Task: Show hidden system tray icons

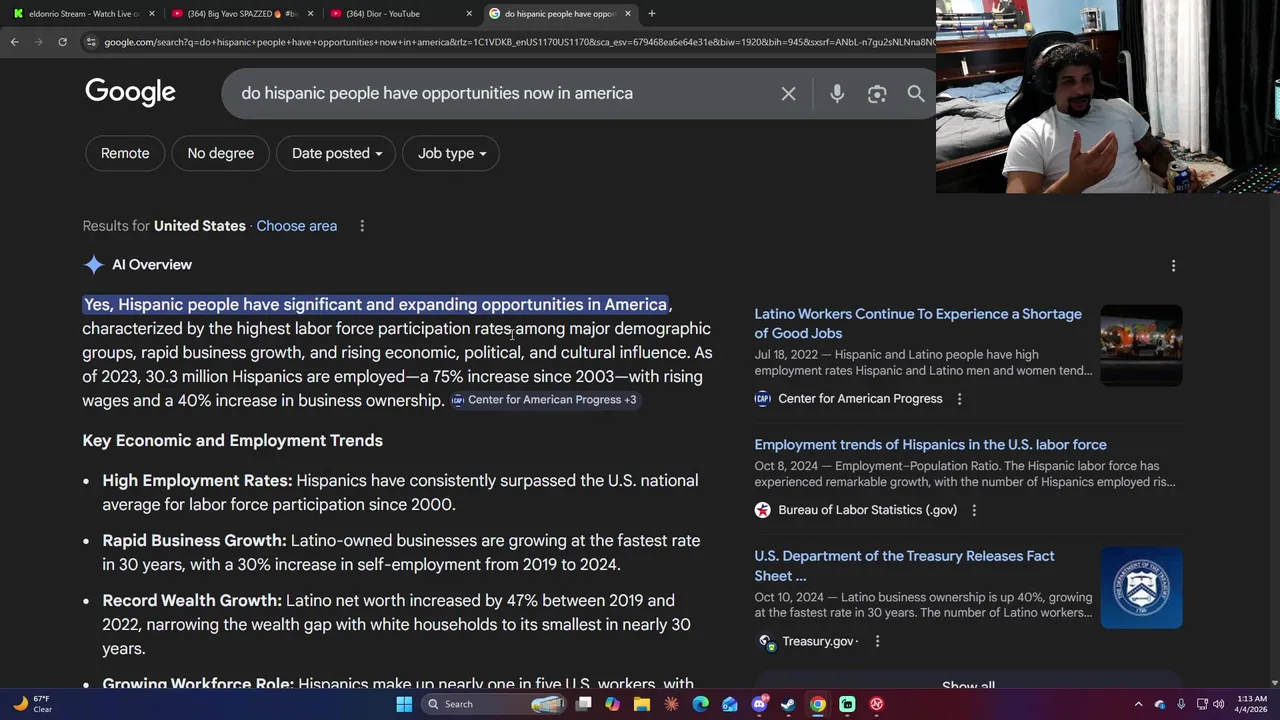Action: click(1138, 704)
